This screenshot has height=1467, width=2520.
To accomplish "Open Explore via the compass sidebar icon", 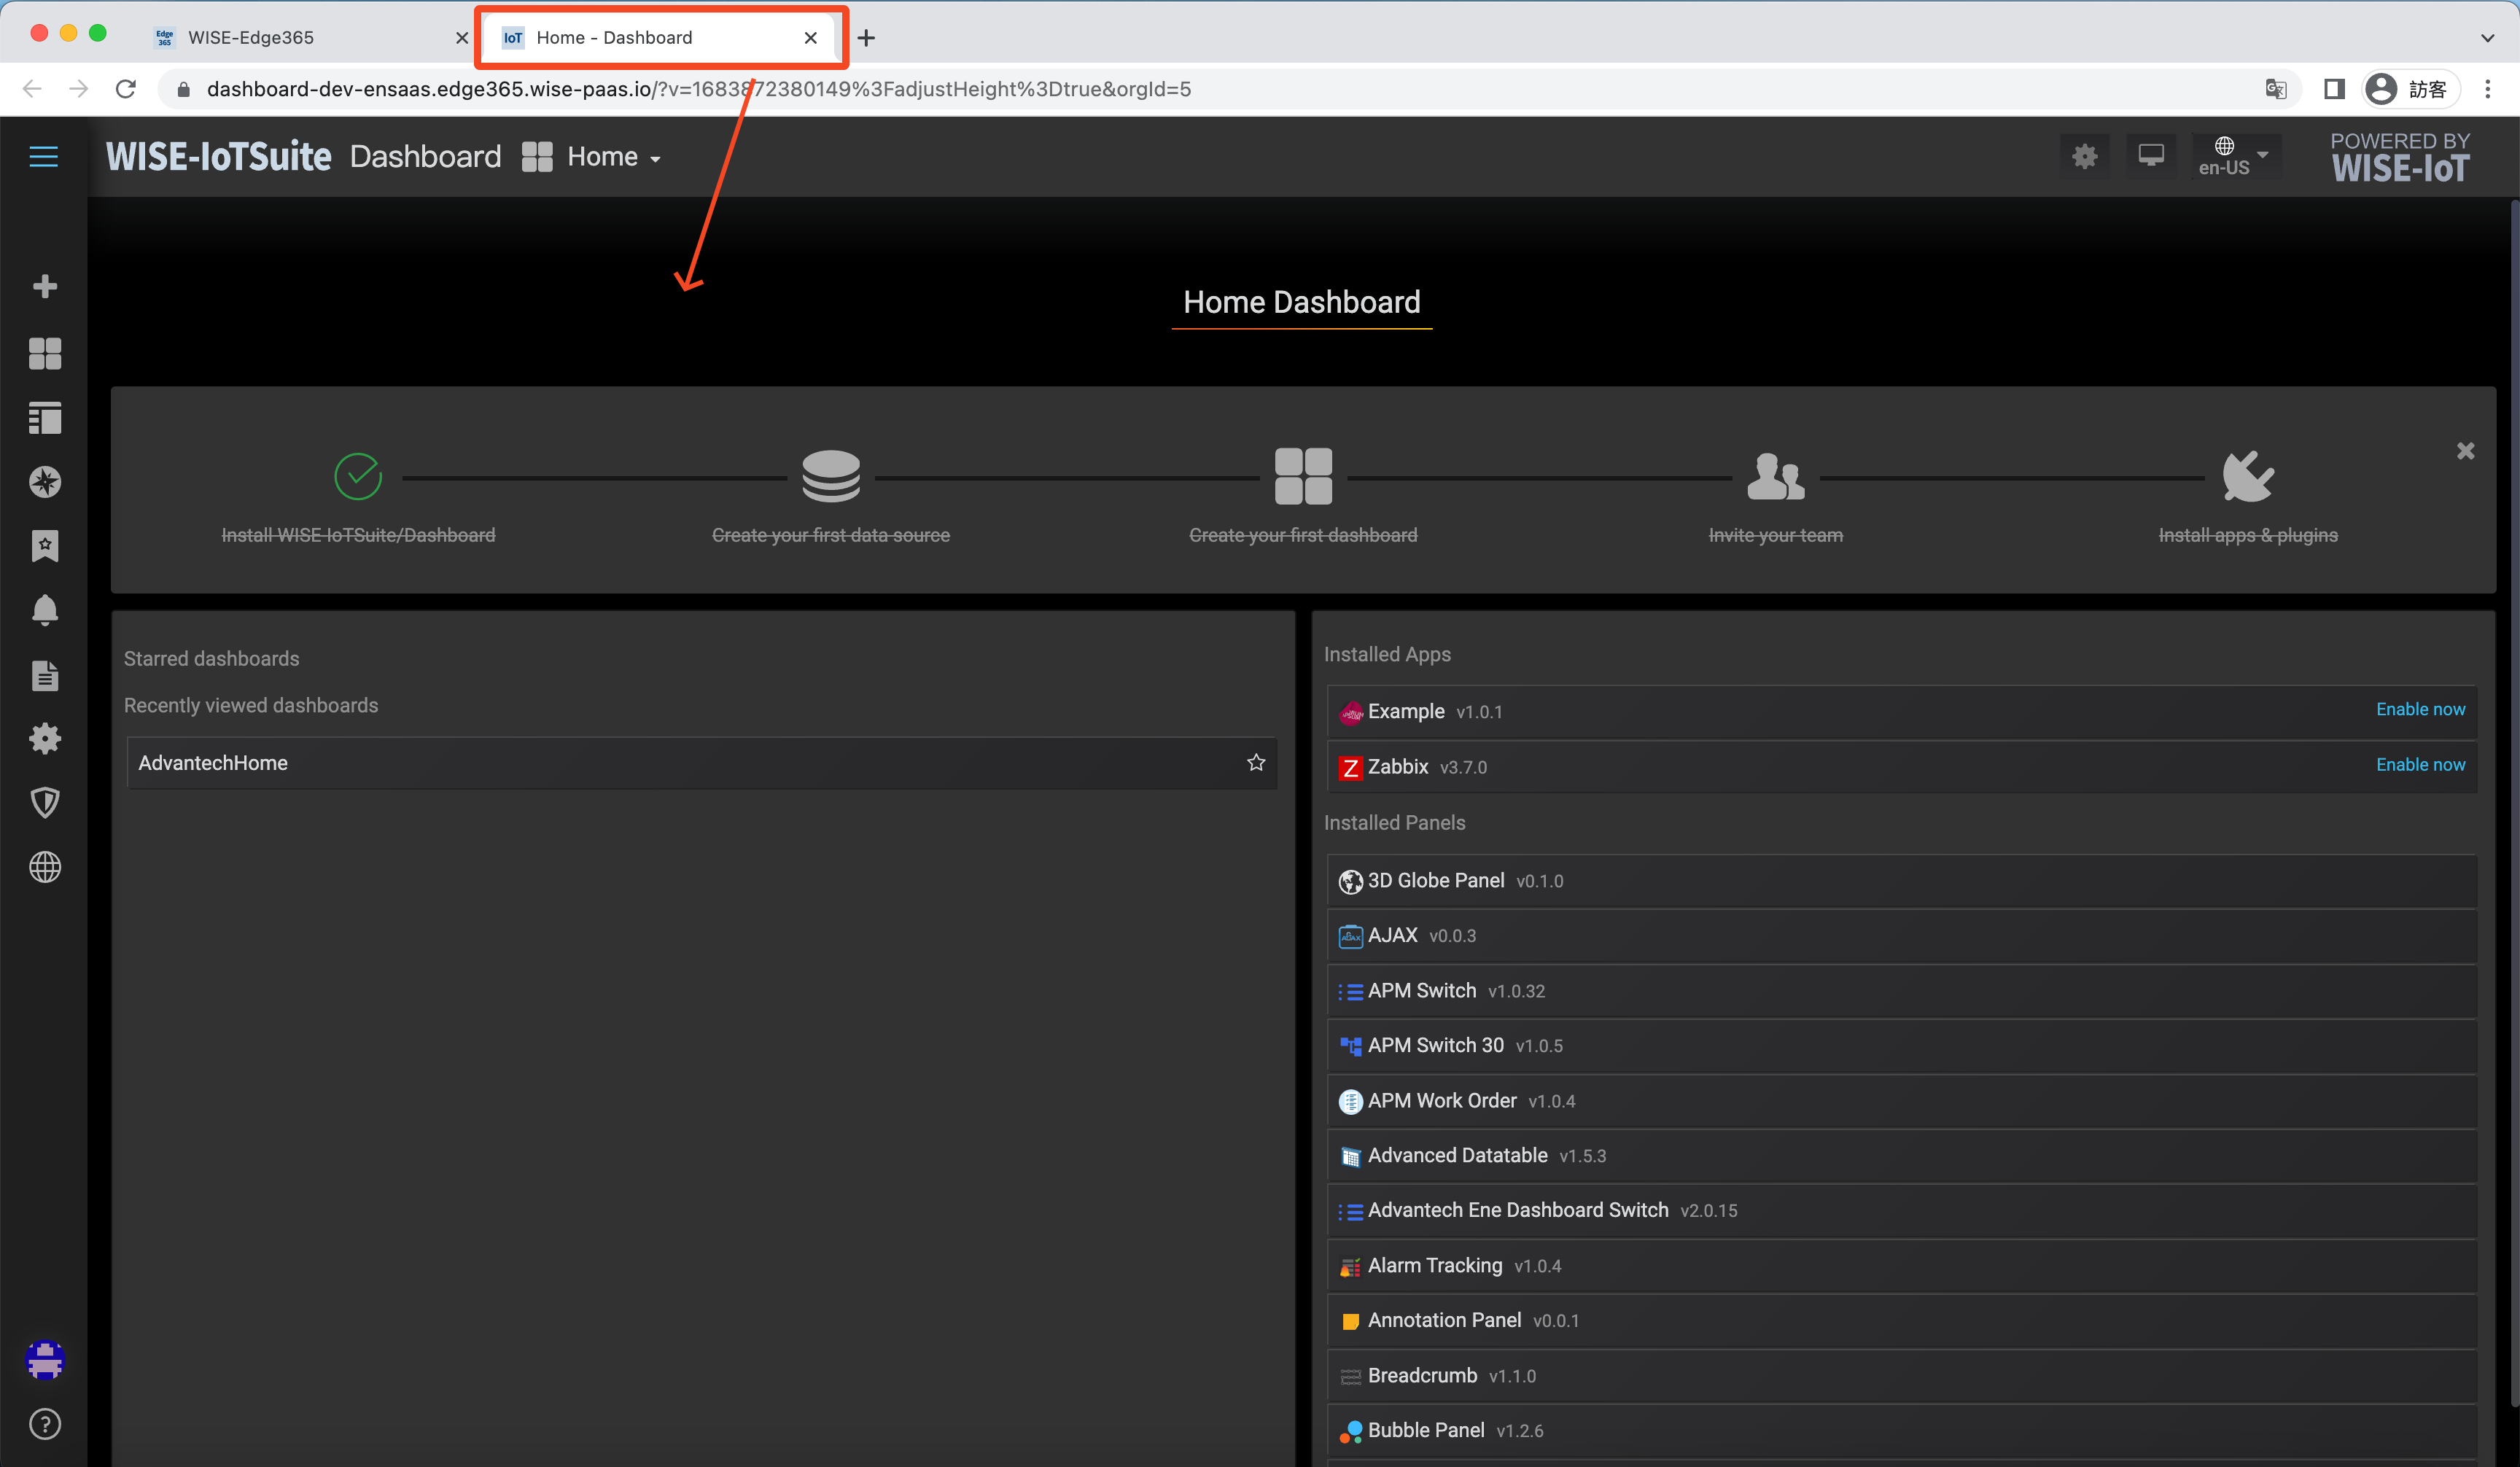I will (x=45, y=482).
